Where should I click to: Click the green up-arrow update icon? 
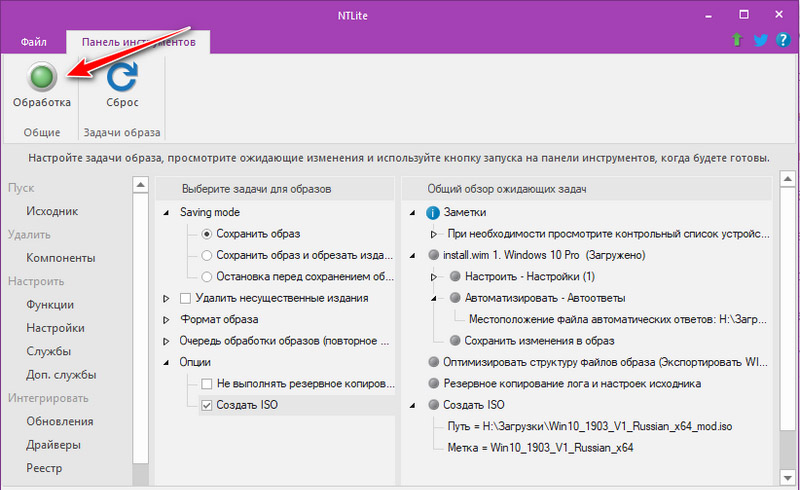(737, 39)
